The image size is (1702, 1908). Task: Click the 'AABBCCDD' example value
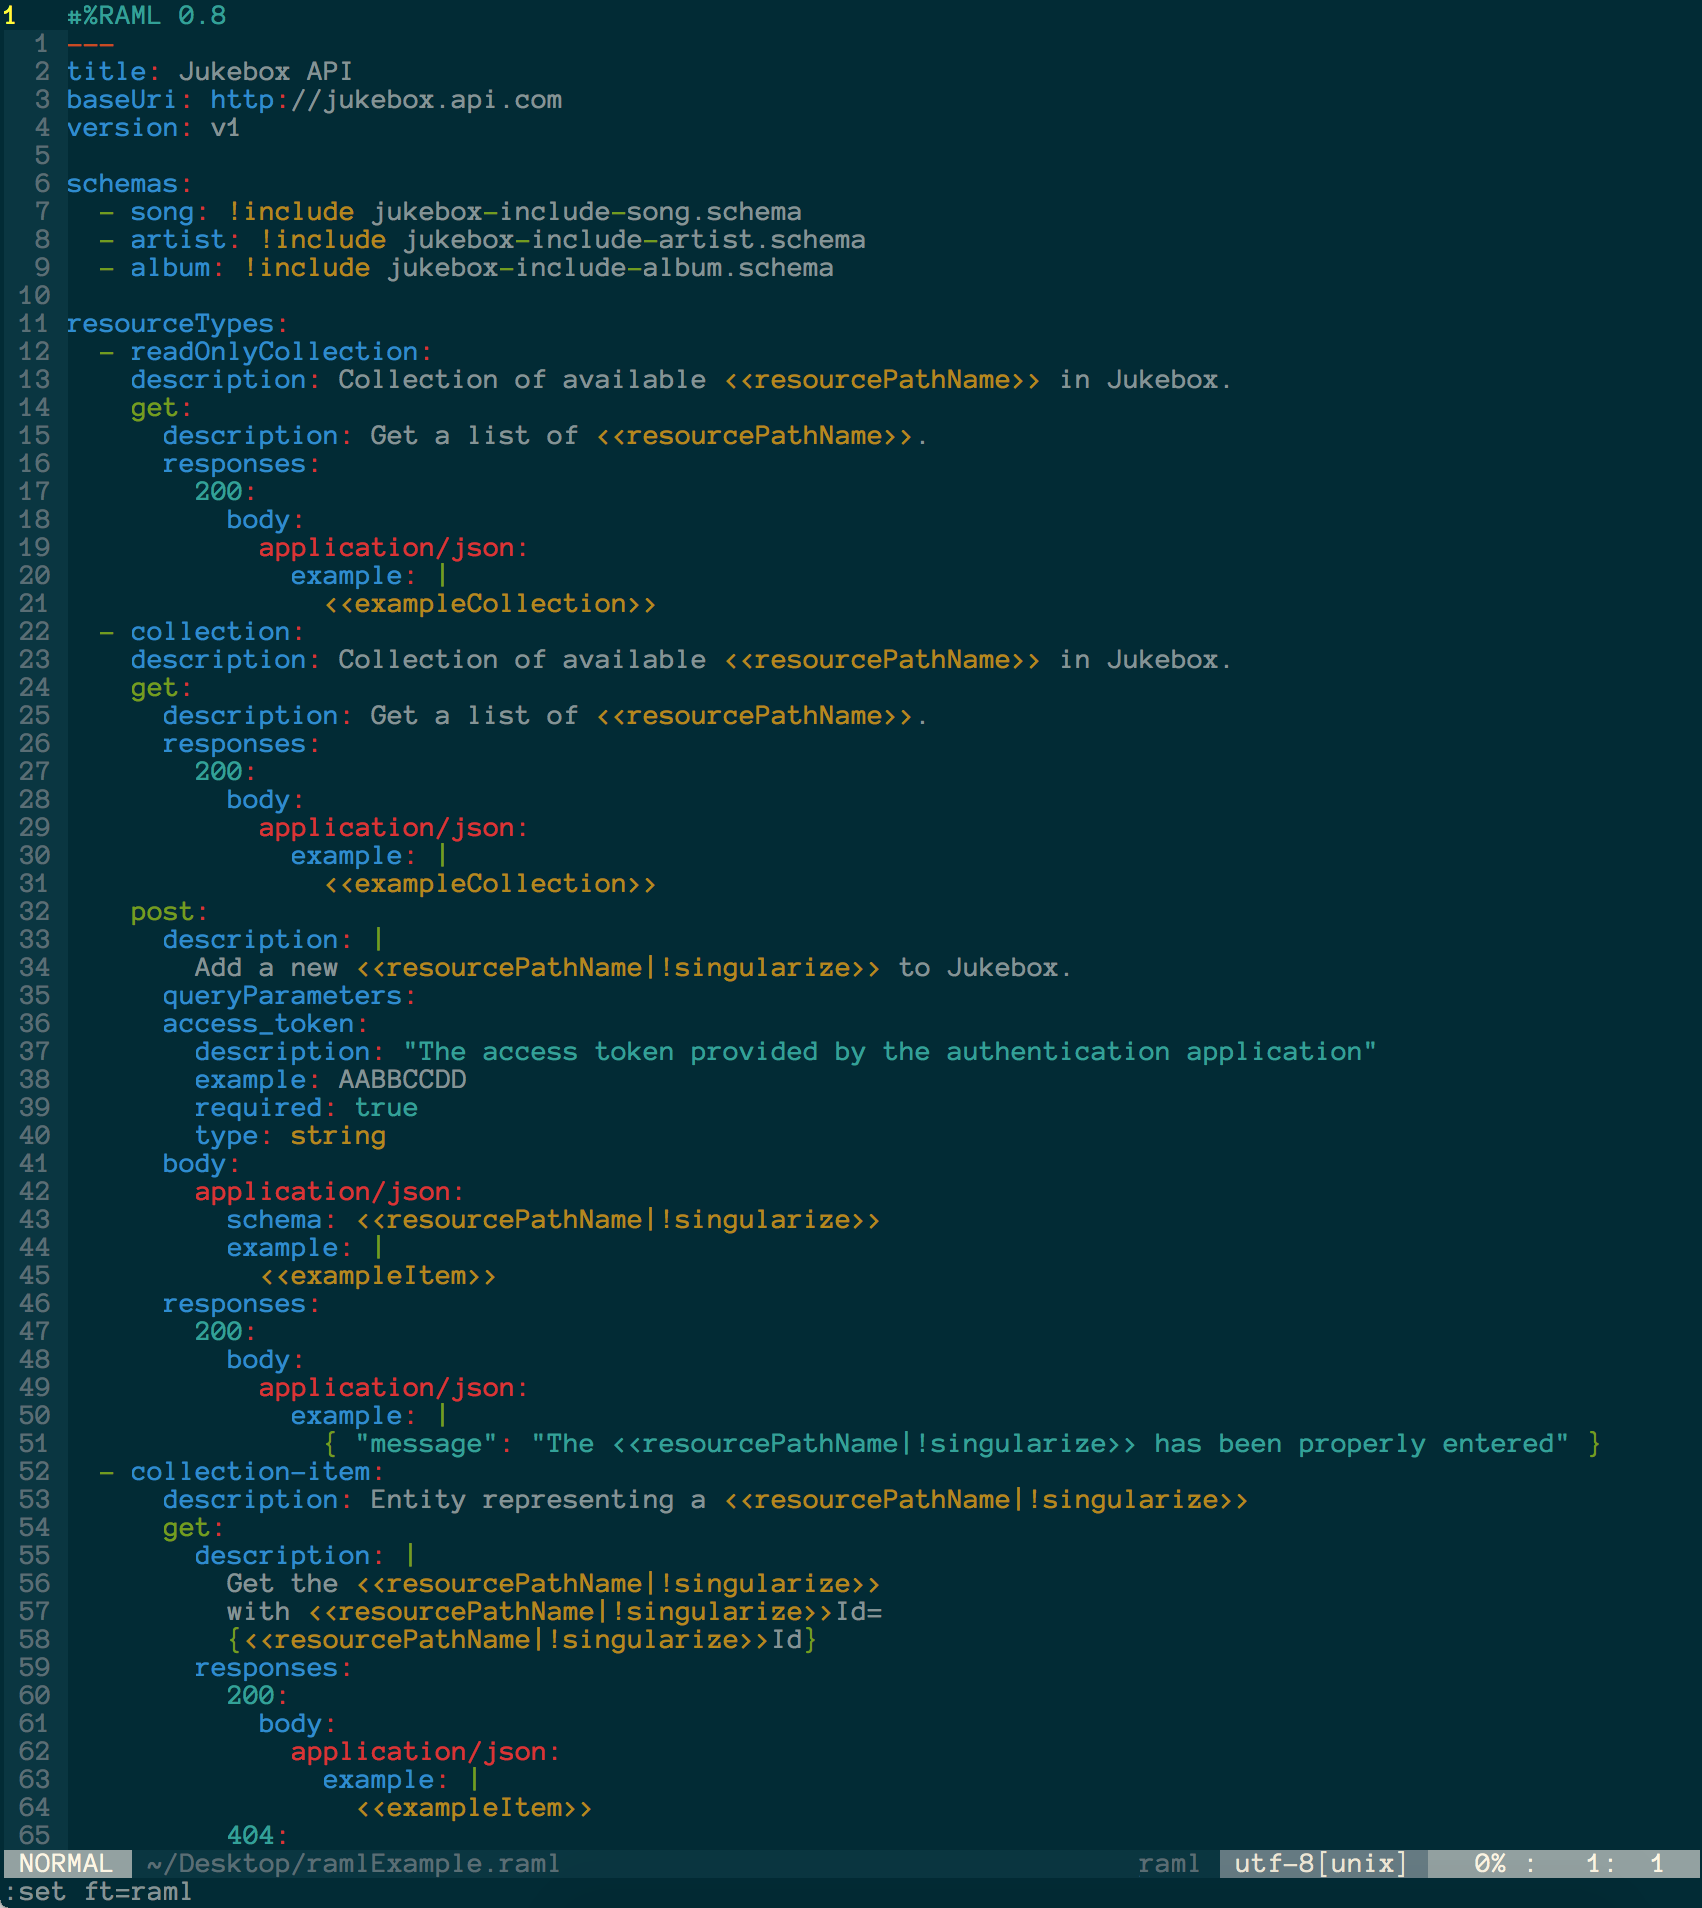pyautogui.click(x=402, y=1079)
